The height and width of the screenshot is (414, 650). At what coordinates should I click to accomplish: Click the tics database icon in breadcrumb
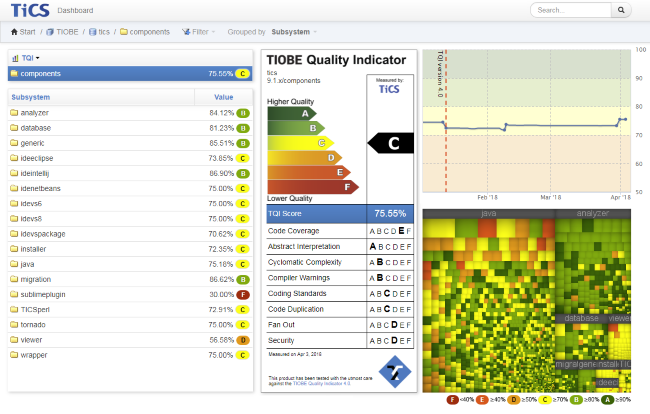click(92, 32)
